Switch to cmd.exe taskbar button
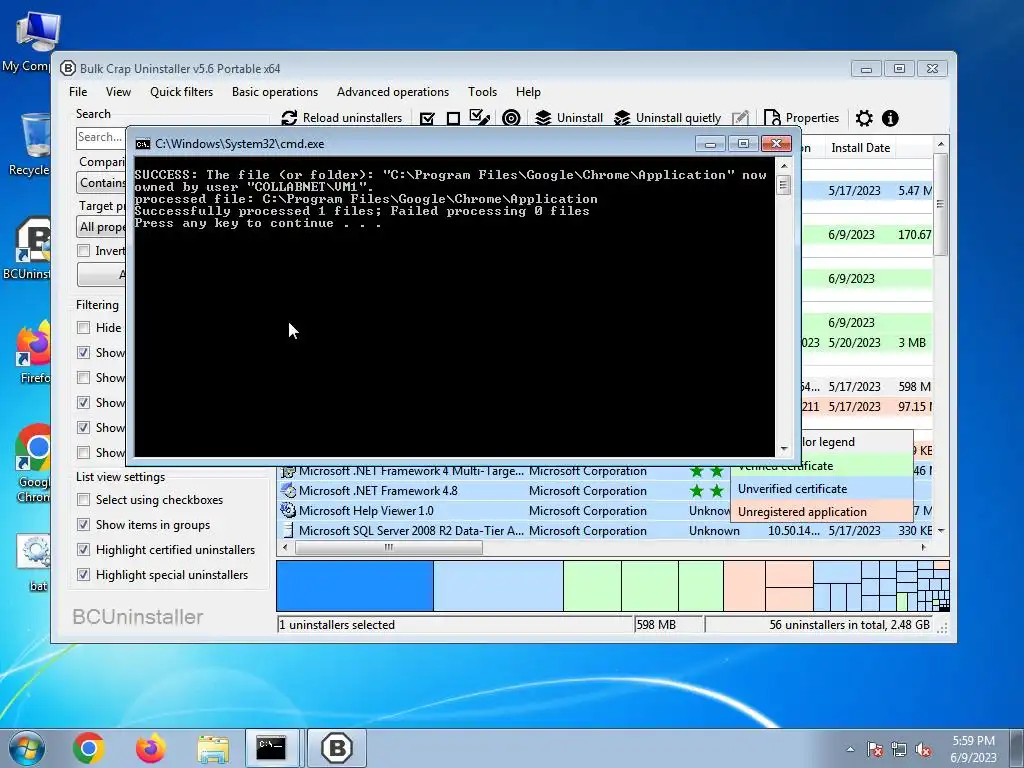 [x=272, y=748]
